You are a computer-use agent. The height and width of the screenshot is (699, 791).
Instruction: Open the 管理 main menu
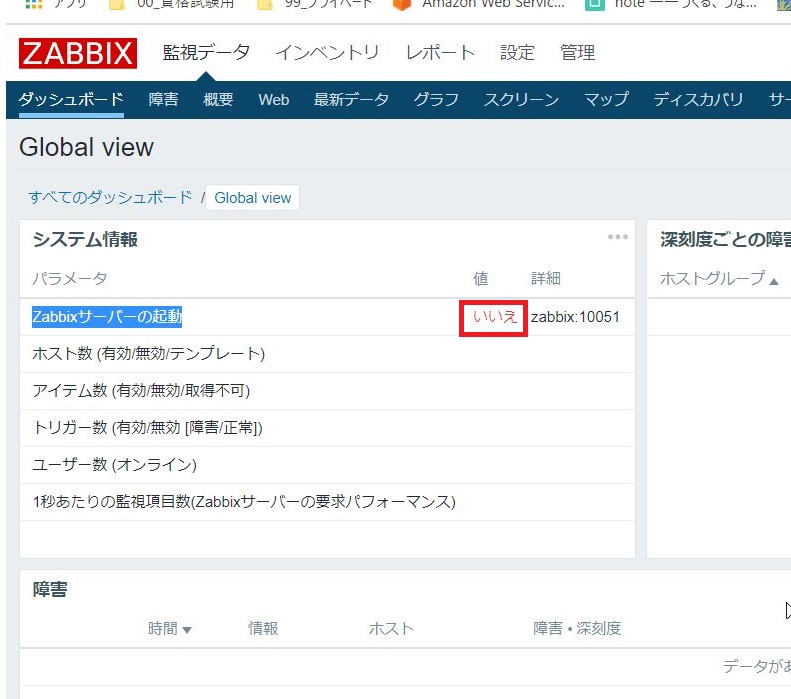coord(578,52)
